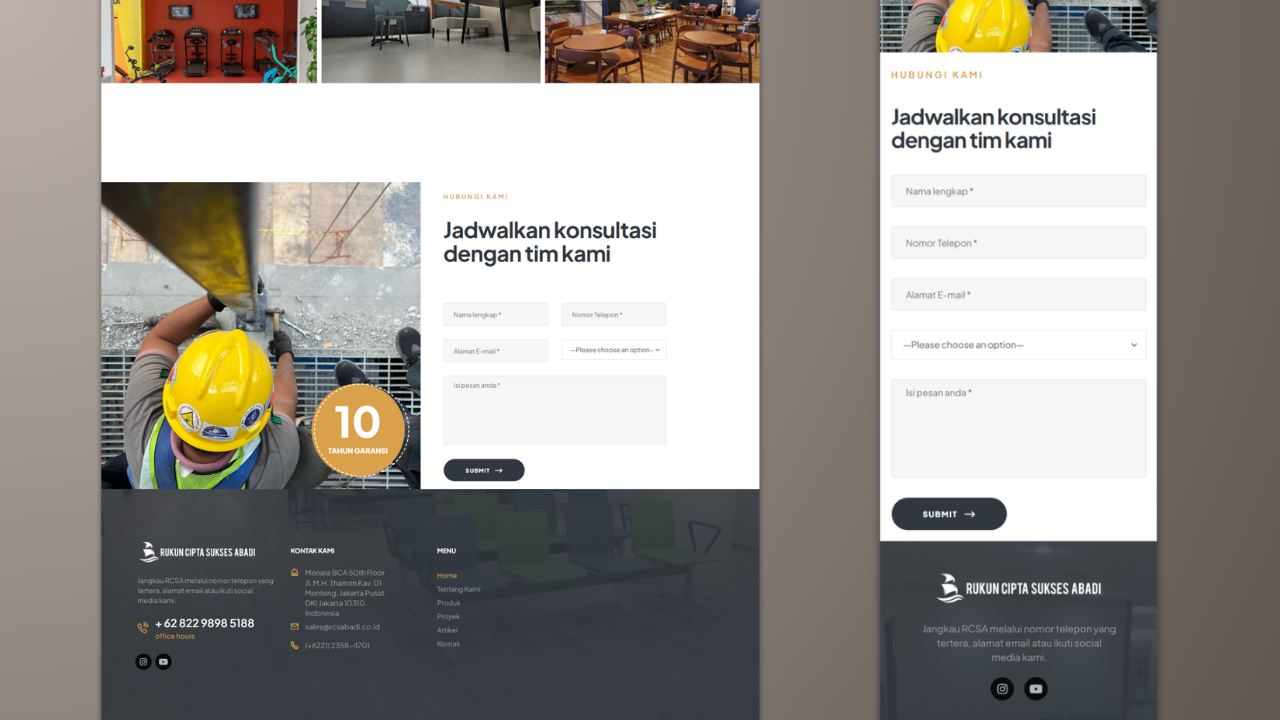Click the phone call icon beside +62 822 number

click(x=143, y=628)
